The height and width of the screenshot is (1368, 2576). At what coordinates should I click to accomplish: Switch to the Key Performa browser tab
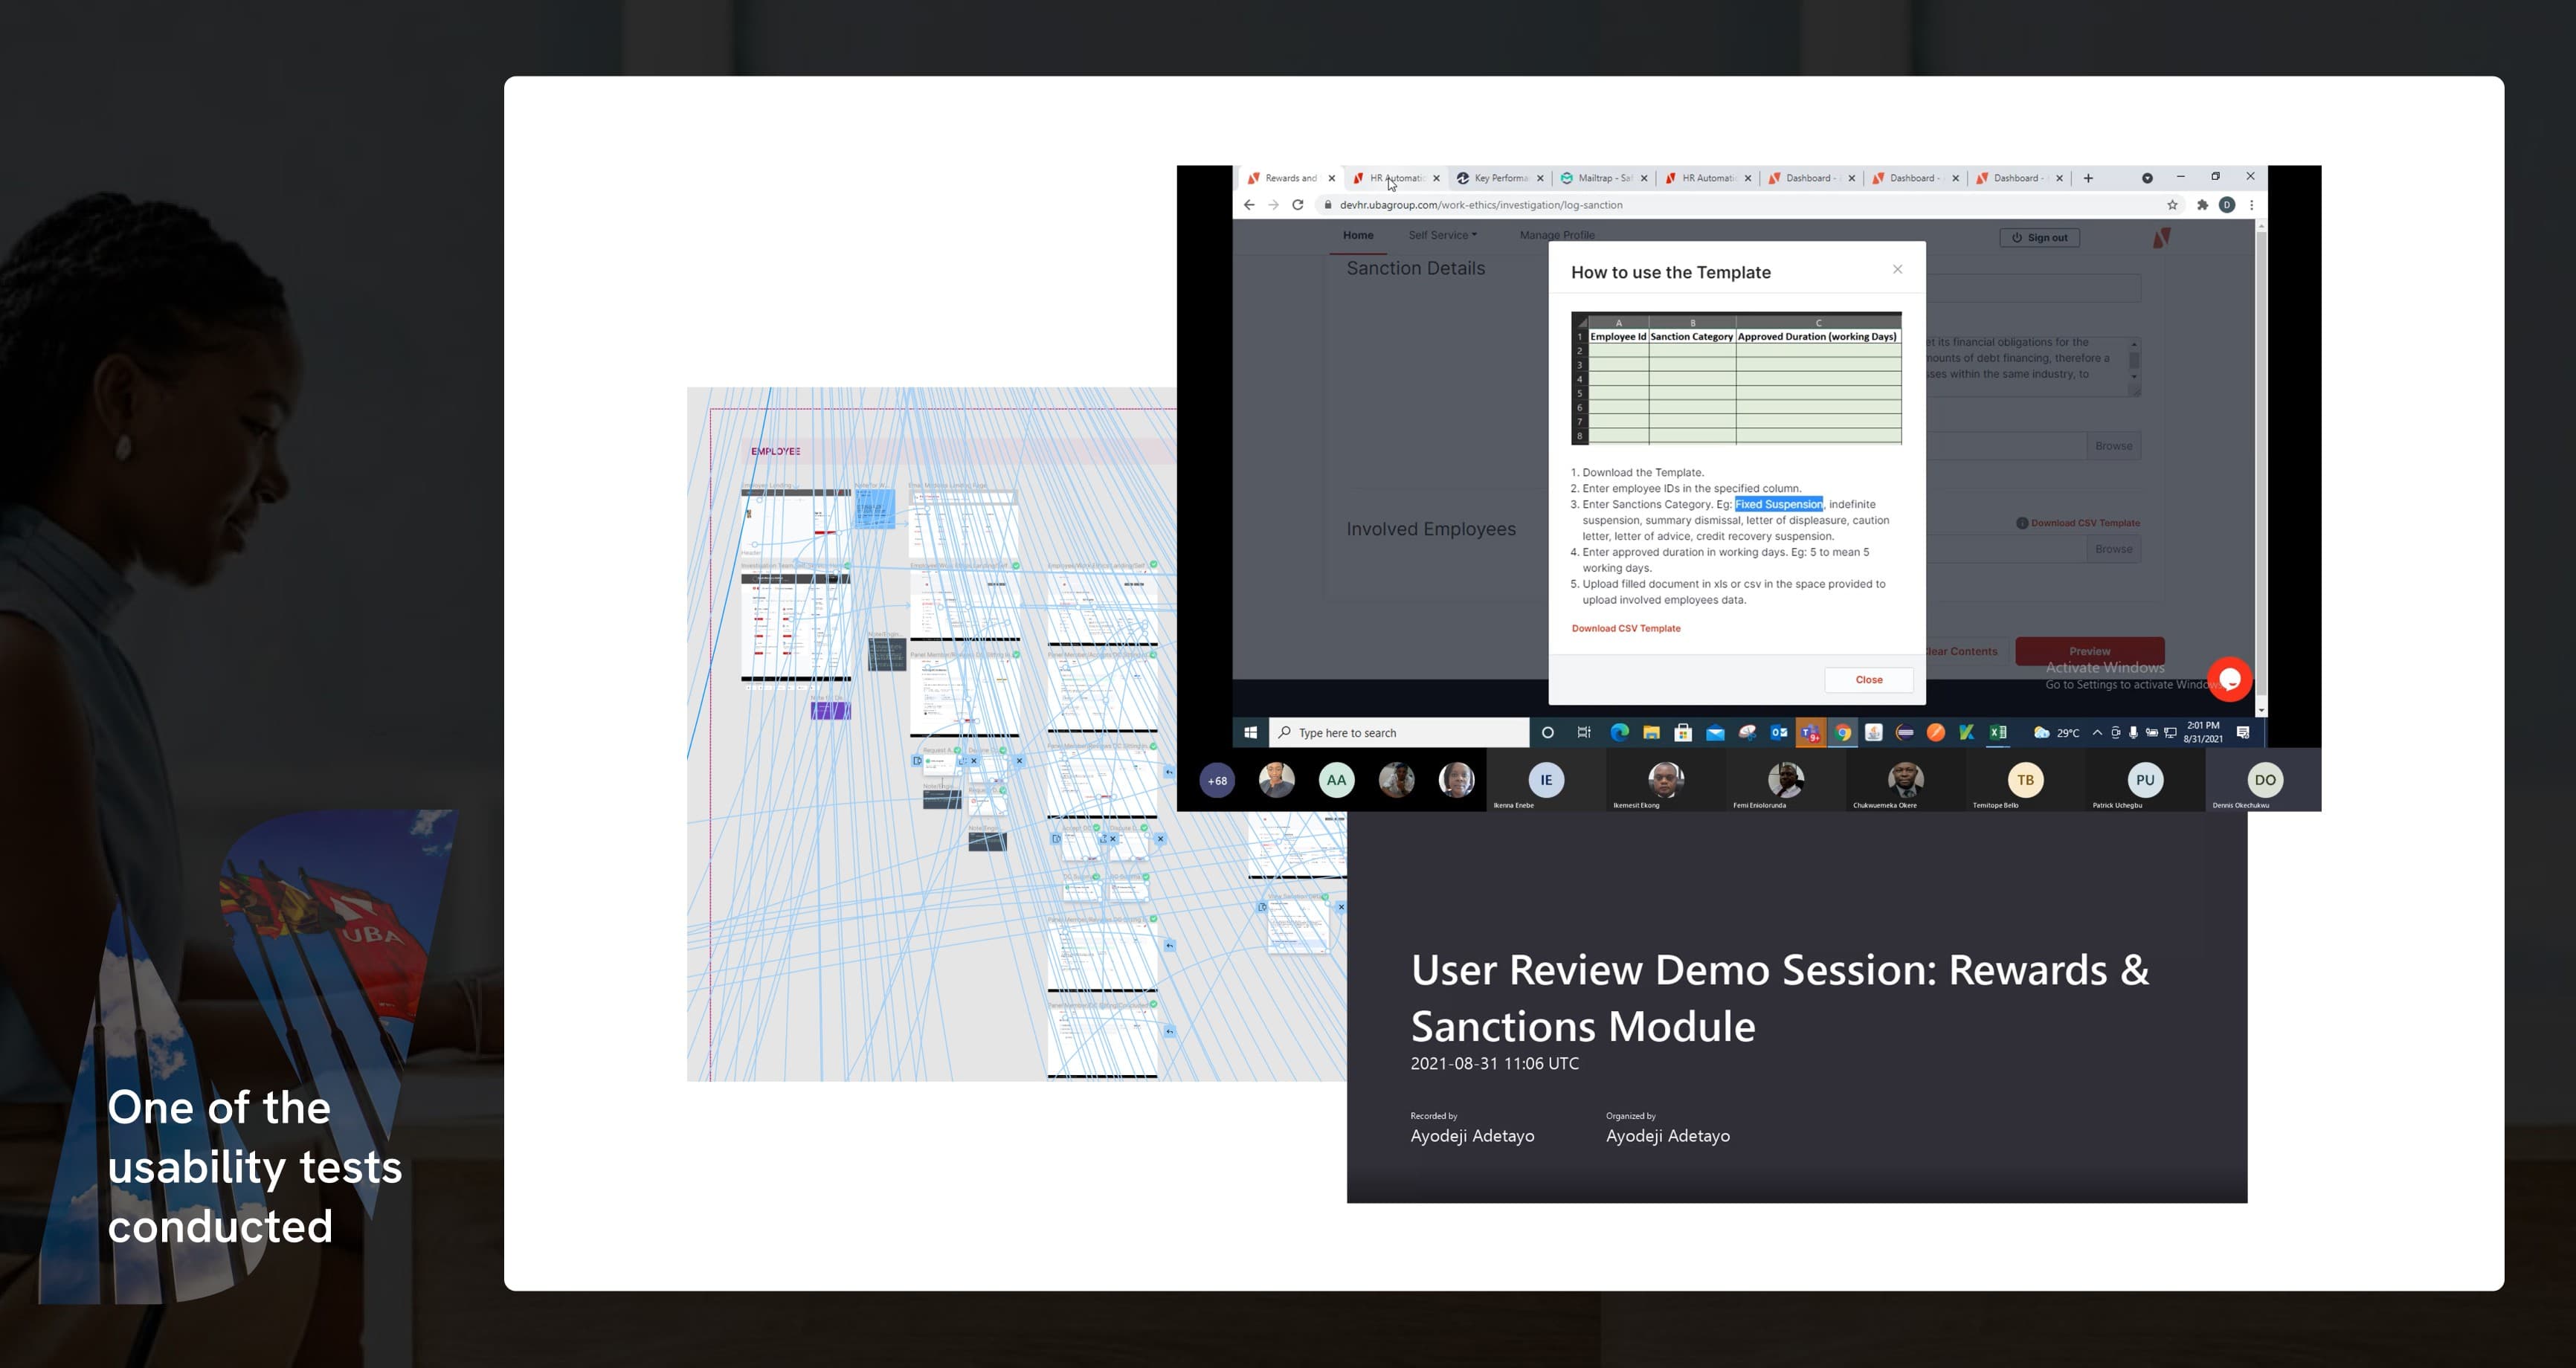[x=1500, y=178]
